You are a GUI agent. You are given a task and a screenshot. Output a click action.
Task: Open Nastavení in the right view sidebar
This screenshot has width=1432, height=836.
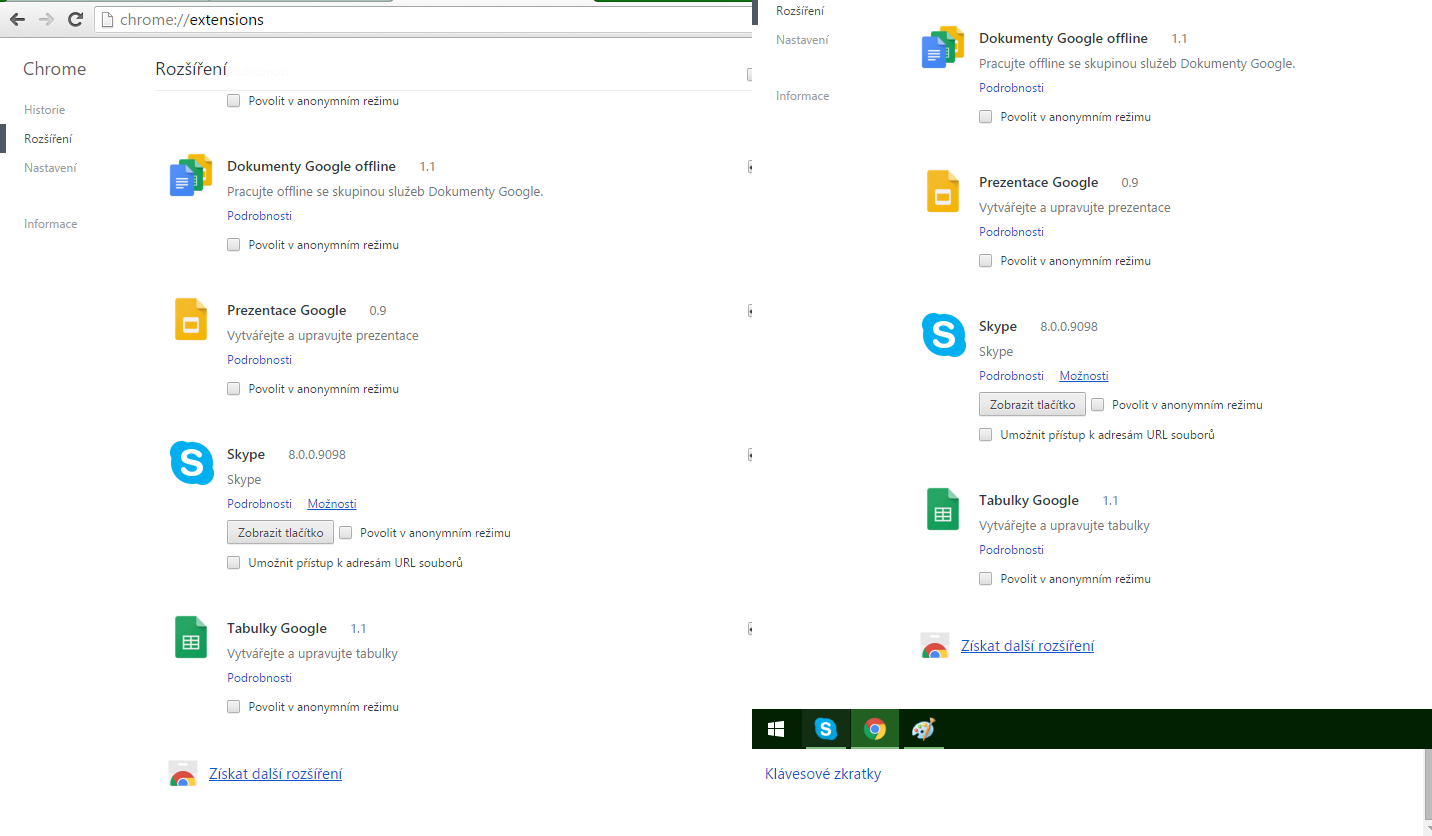coord(802,40)
